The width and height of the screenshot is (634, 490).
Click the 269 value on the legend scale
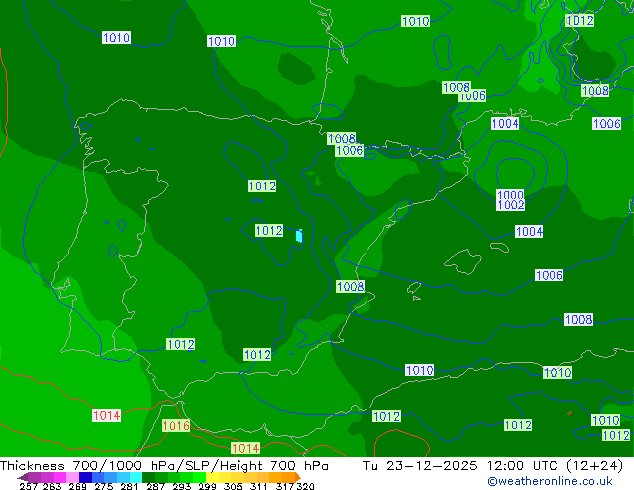point(78,486)
